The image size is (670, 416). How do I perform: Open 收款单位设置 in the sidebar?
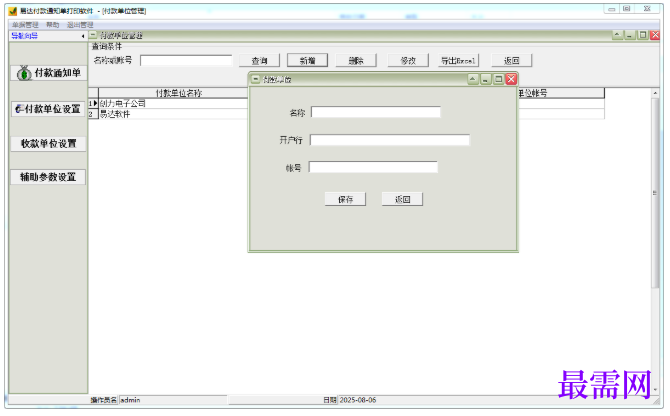[x=48, y=144]
